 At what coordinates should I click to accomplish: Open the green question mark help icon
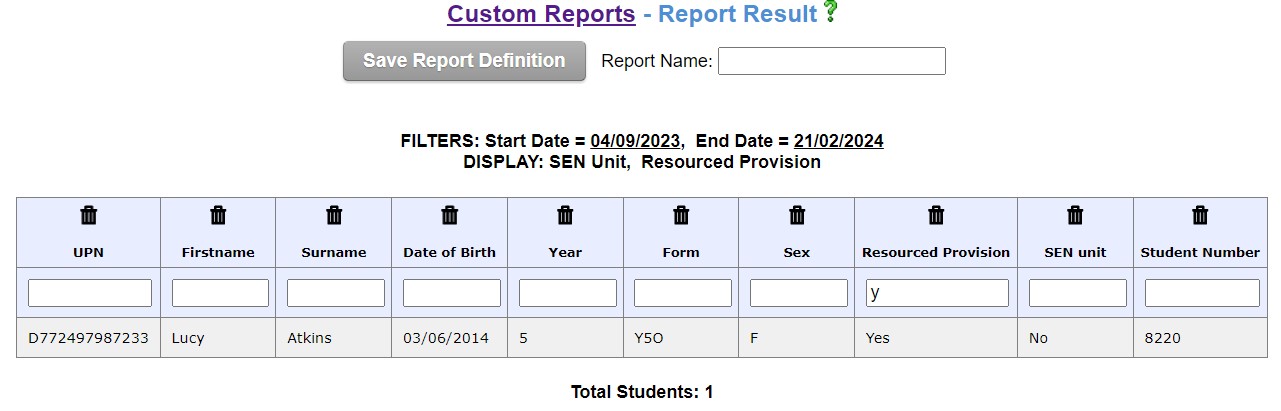830,13
